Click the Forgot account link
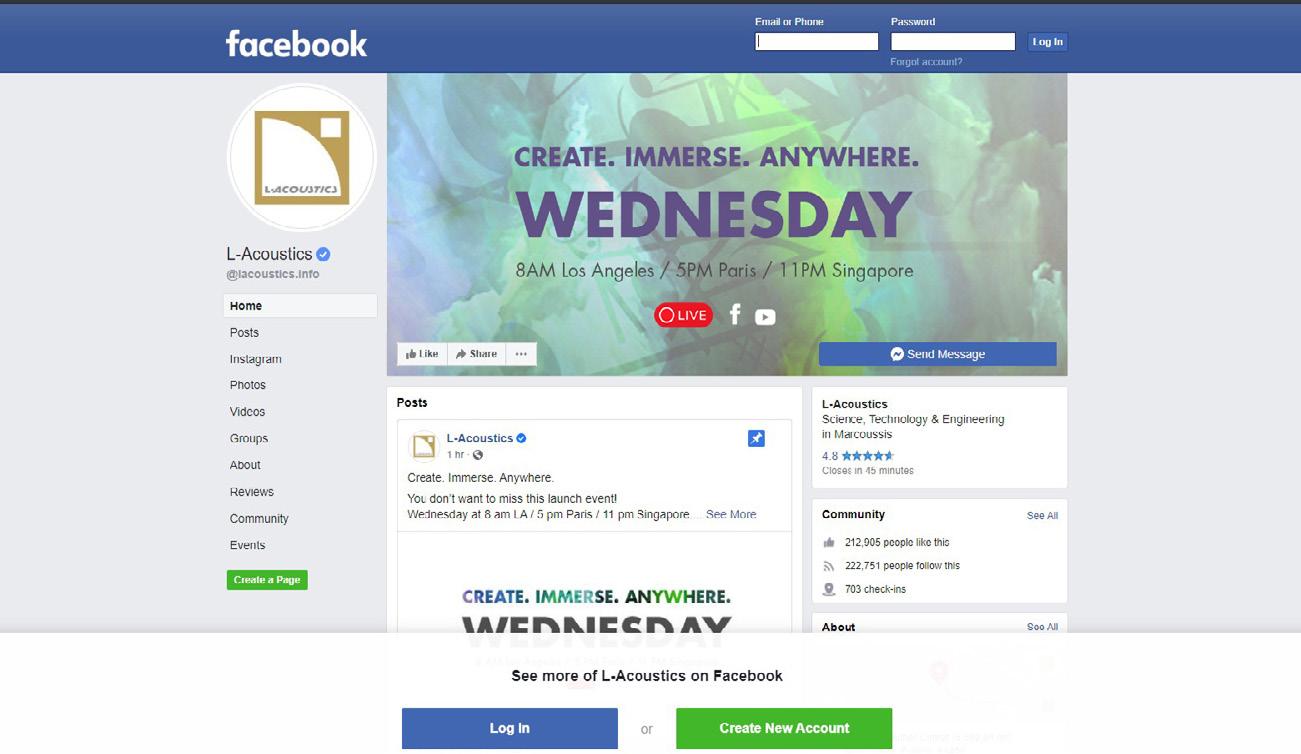This screenshot has height=754, width=1301. pyautogui.click(x=926, y=62)
